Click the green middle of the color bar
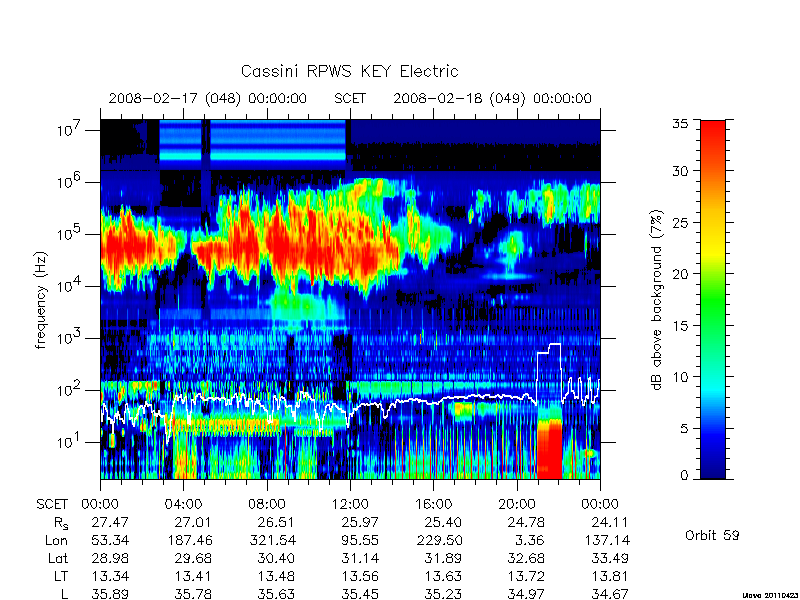This screenshot has width=800, height=600. click(713, 301)
